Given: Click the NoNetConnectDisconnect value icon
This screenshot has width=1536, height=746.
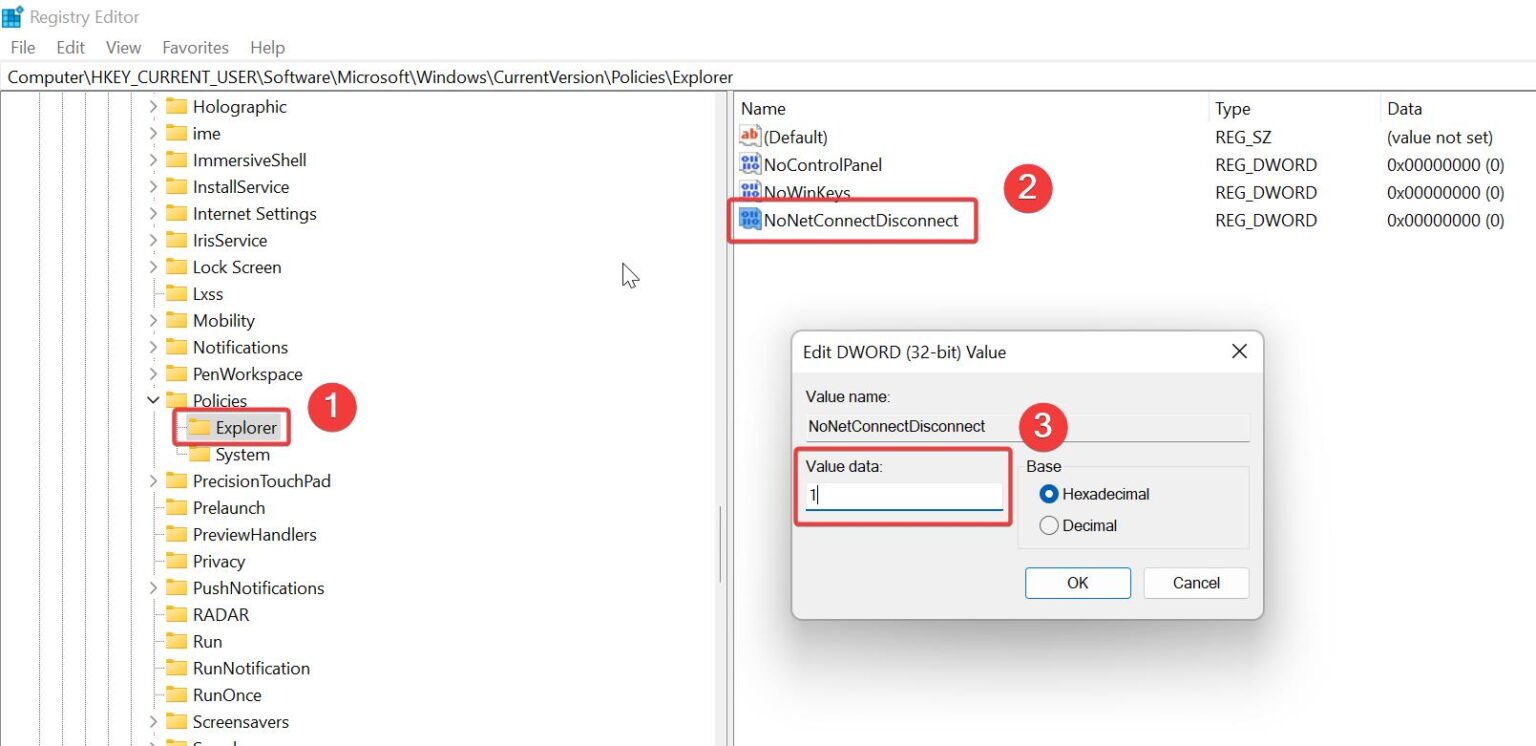Looking at the screenshot, I should point(749,220).
